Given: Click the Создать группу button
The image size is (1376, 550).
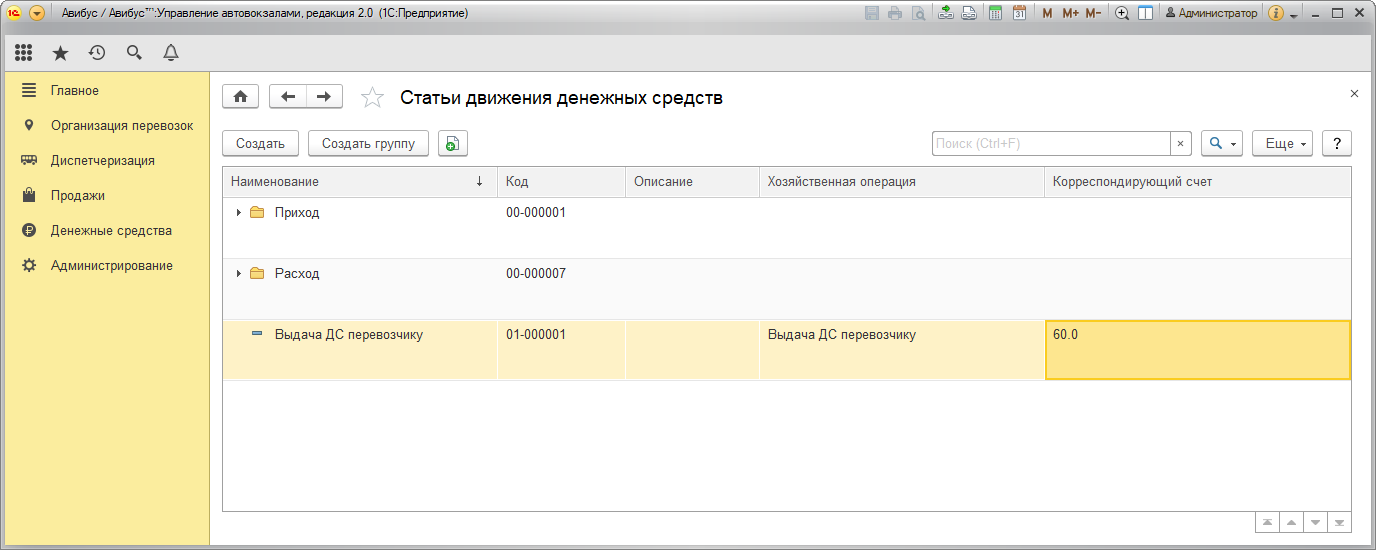Looking at the screenshot, I should pyautogui.click(x=368, y=144).
